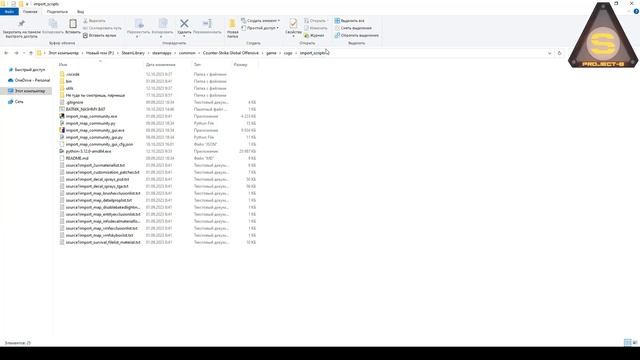Switch to large icons view in status bar

click(x=635, y=342)
